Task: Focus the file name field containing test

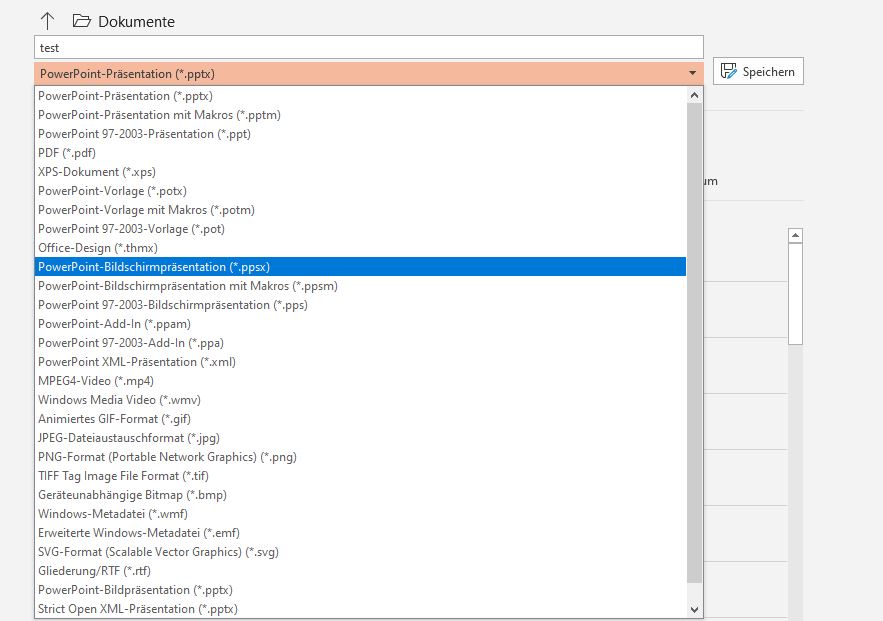Action: tap(369, 47)
